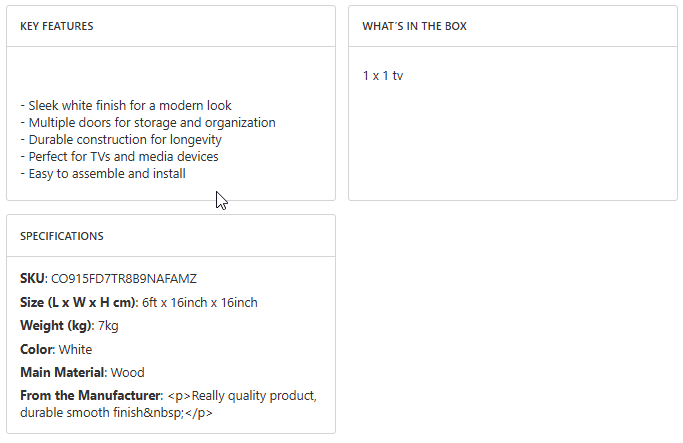Click the bold Color label

tap(37, 350)
